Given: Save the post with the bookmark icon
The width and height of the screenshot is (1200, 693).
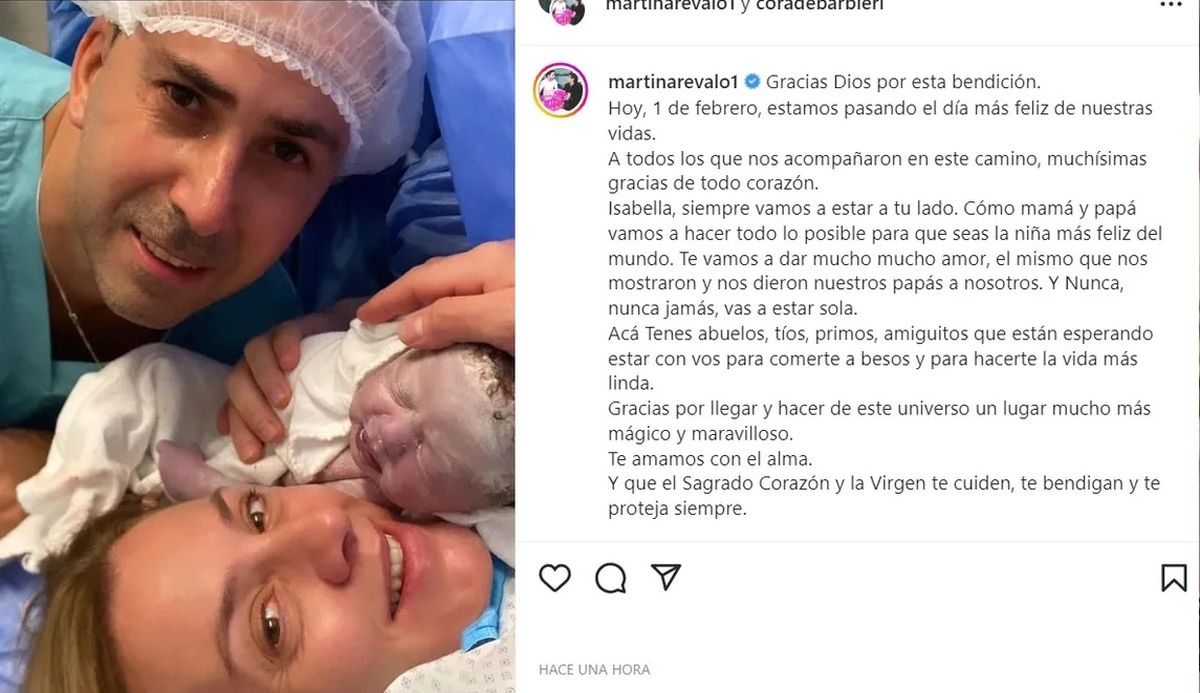Looking at the screenshot, I should pyautogui.click(x=1174, y=577).
